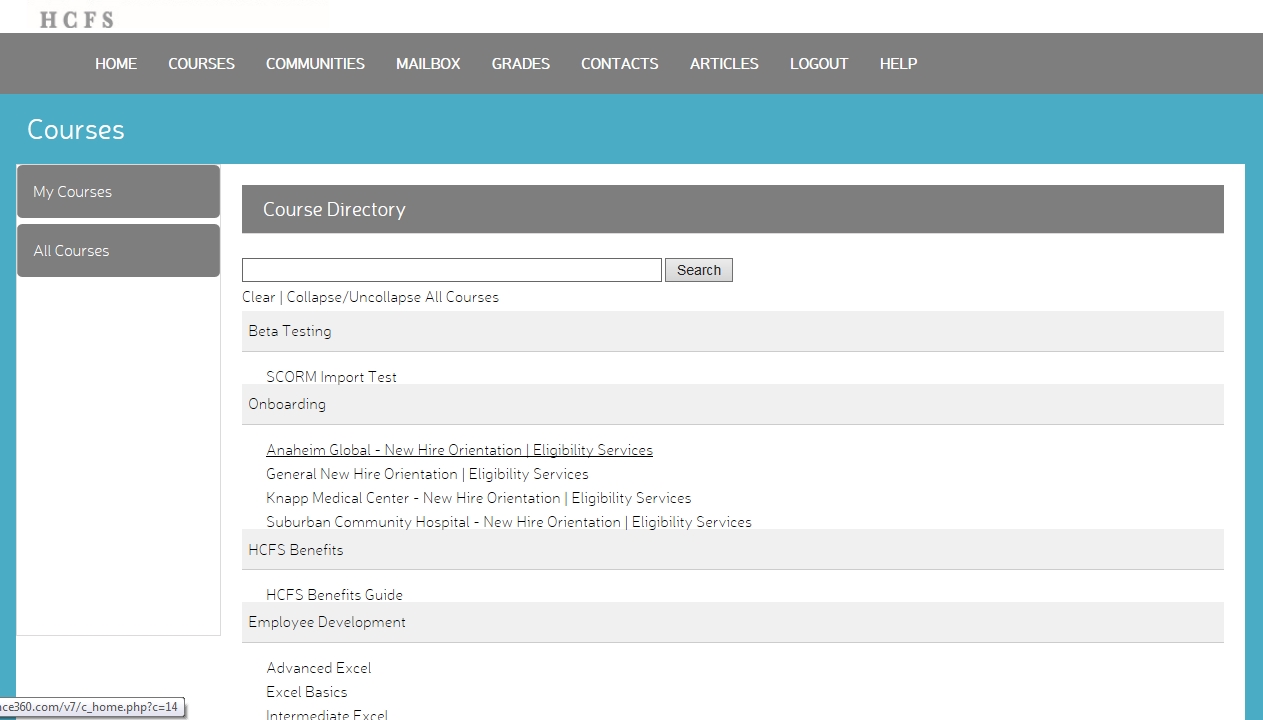The width and height of the screenshot is (1263, 720).
Task: Switch to the My Courses tab
Action: pos(118,192)
